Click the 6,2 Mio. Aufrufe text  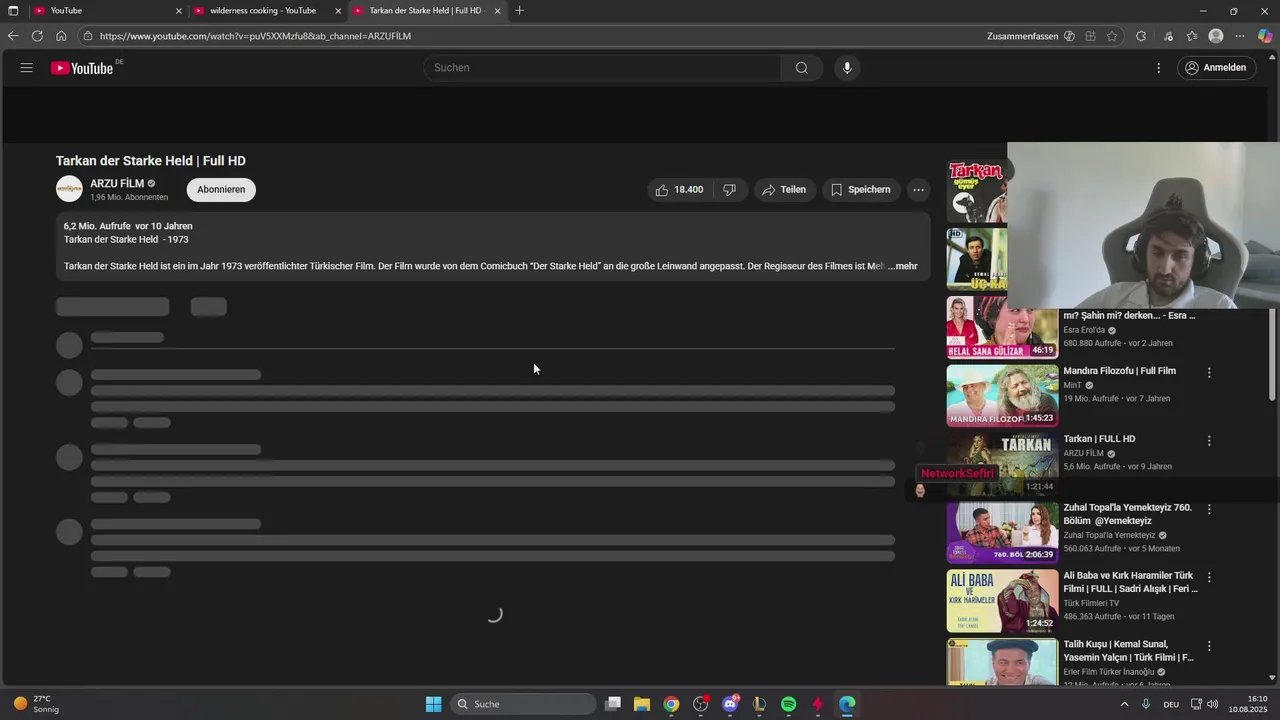coord(98,226)
